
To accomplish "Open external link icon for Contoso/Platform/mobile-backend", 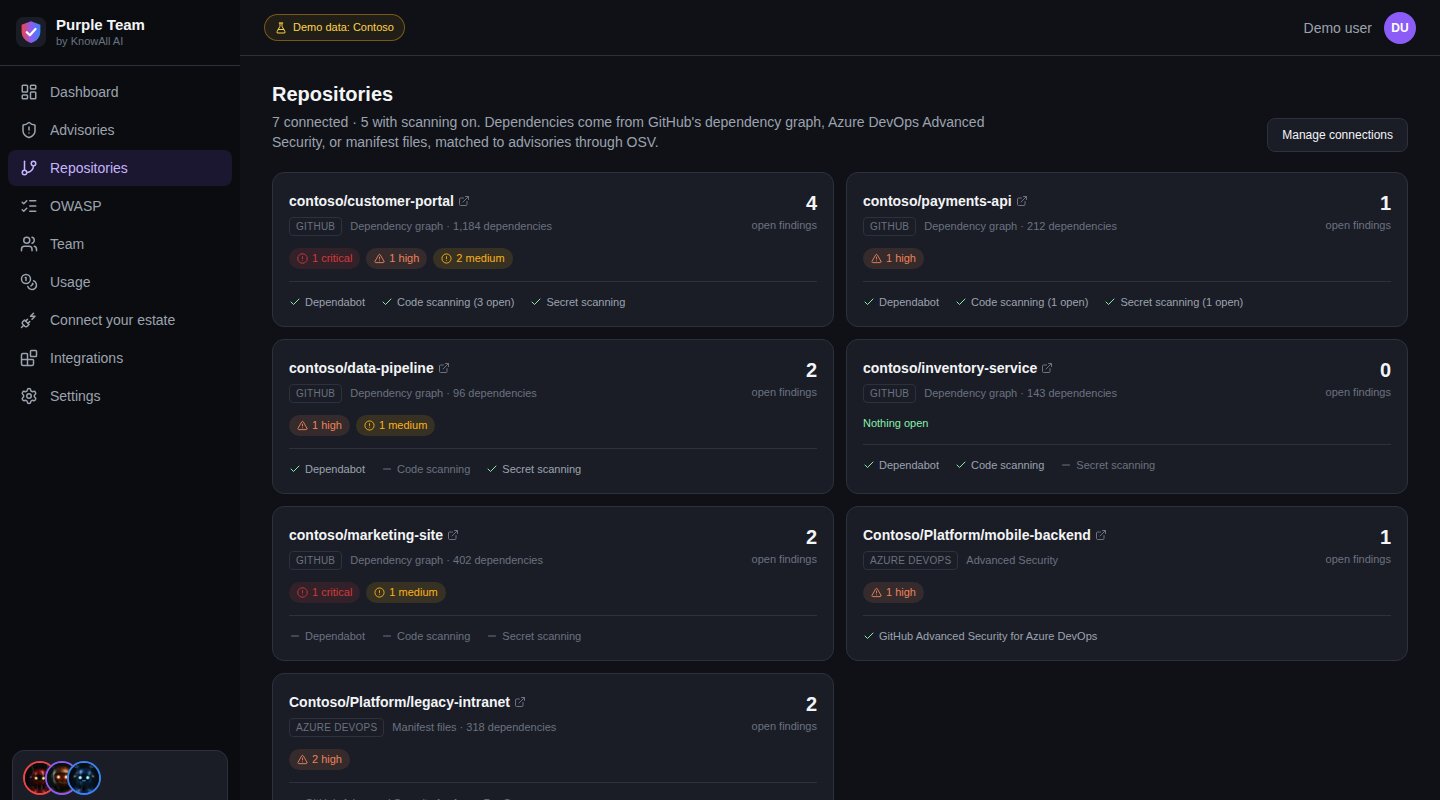I will click(x=1101, y=535).
